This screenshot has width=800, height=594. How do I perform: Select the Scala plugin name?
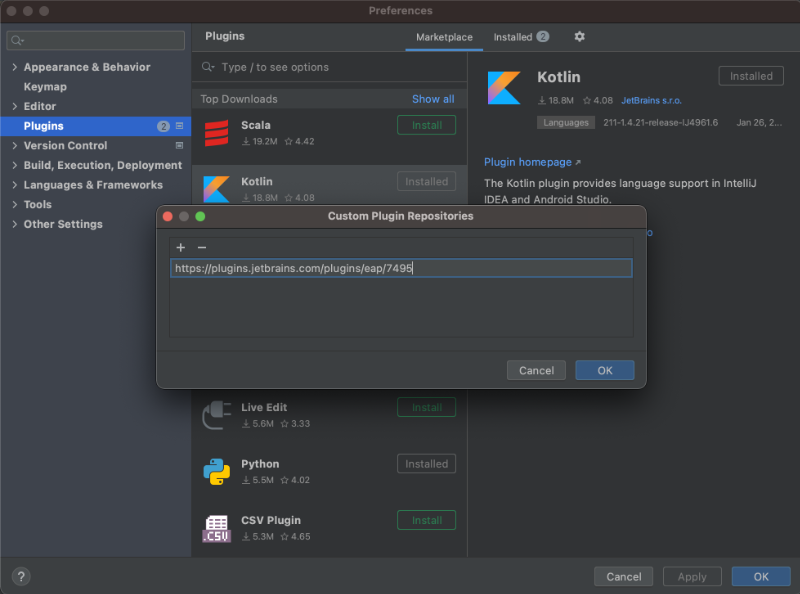point(256,125)
